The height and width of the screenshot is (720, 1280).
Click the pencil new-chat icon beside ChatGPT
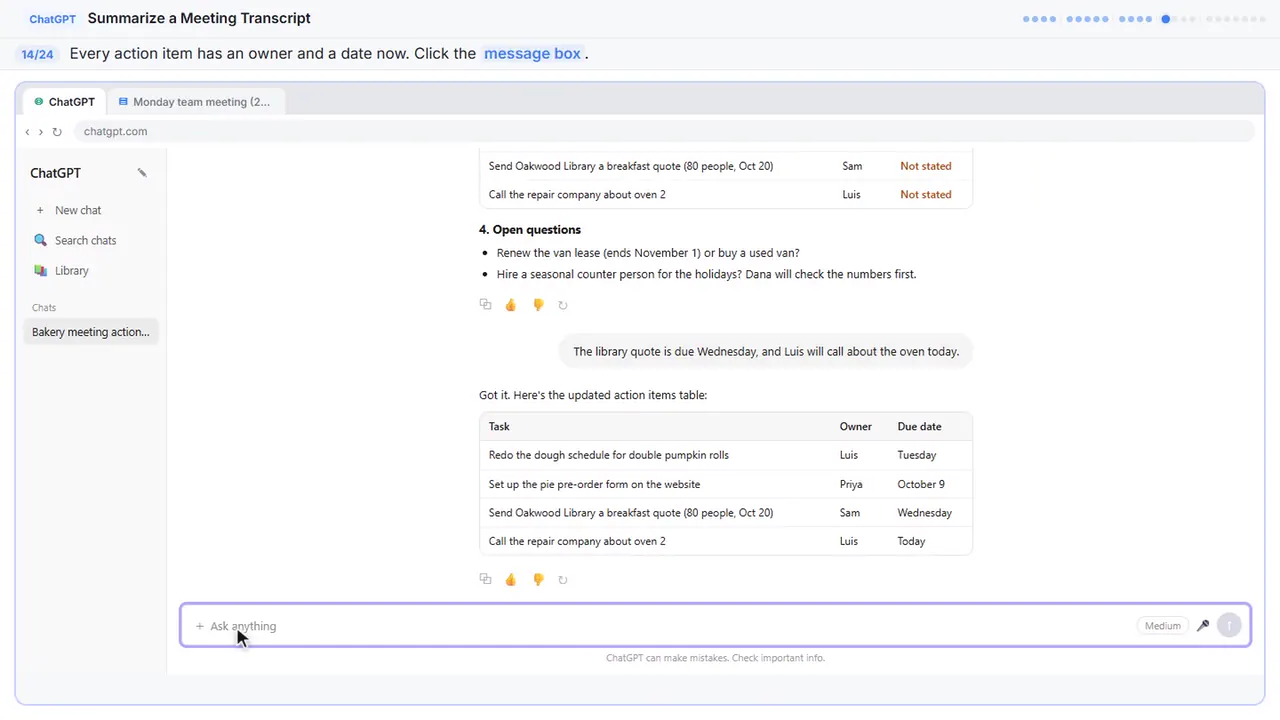click(x=142, y=173)
